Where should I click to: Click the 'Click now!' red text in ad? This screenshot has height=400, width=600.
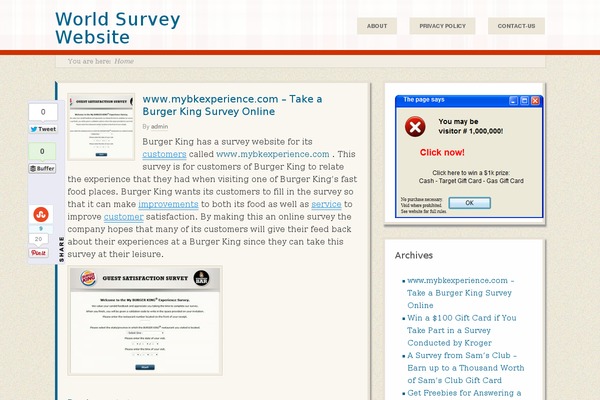pos(442,152)
